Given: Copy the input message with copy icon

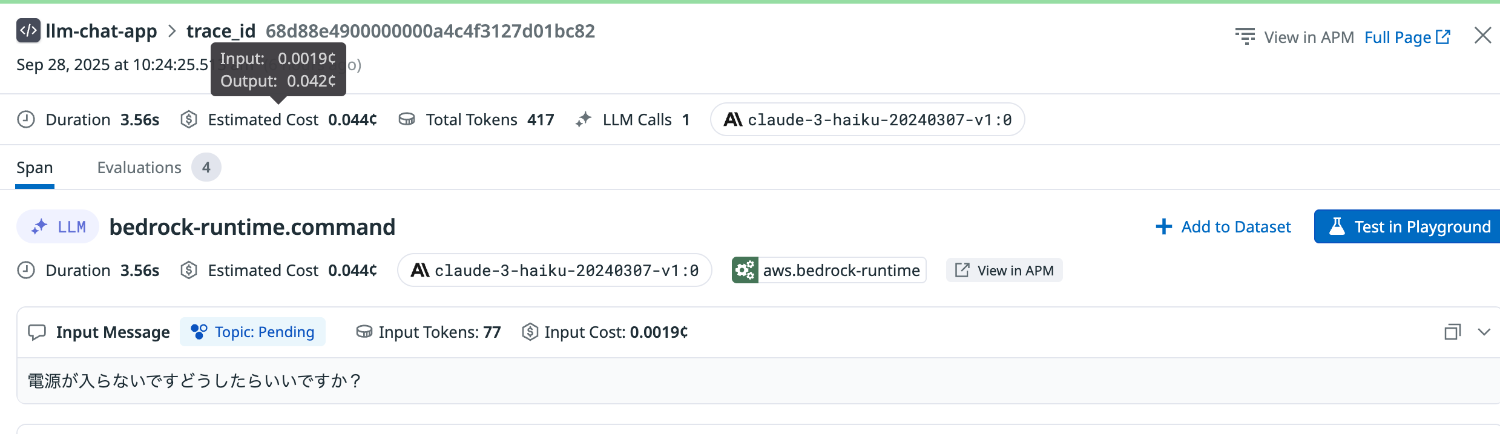Looking at the screenshot, I should 1453,332.
